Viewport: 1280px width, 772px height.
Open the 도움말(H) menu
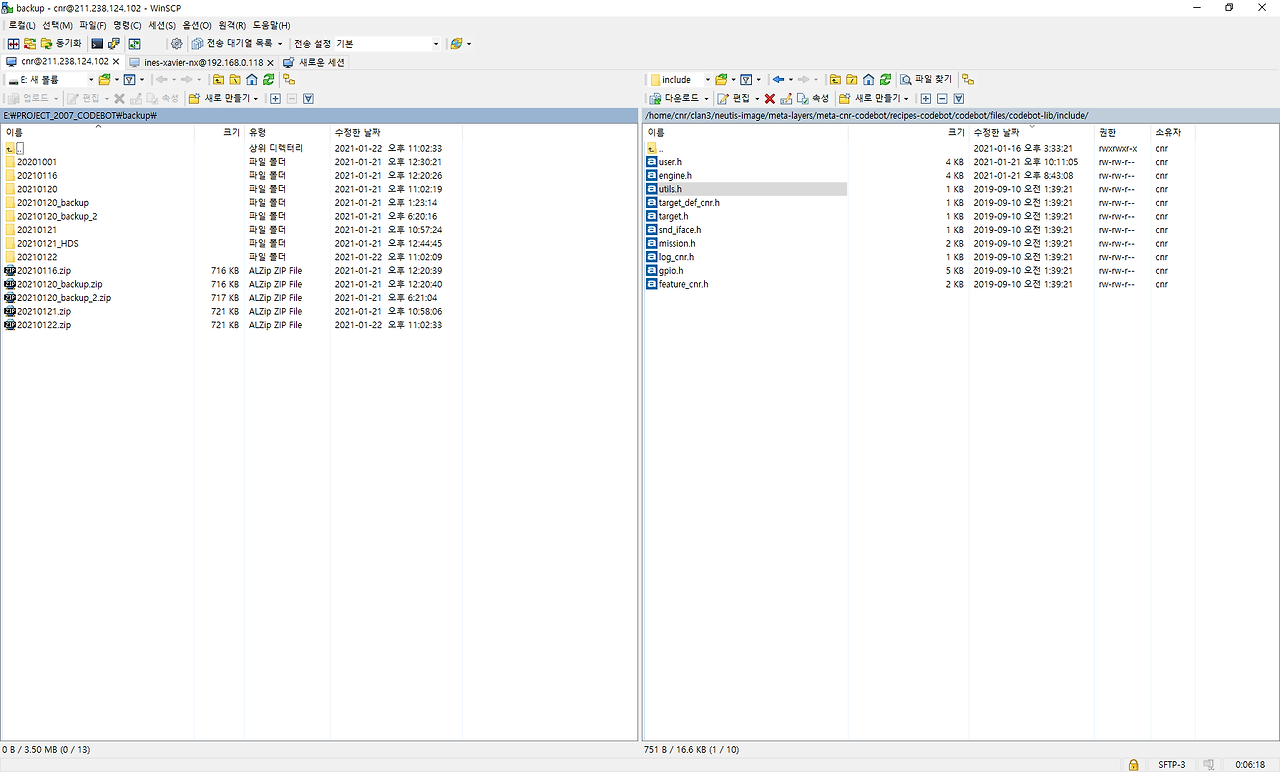coord(271,25)
